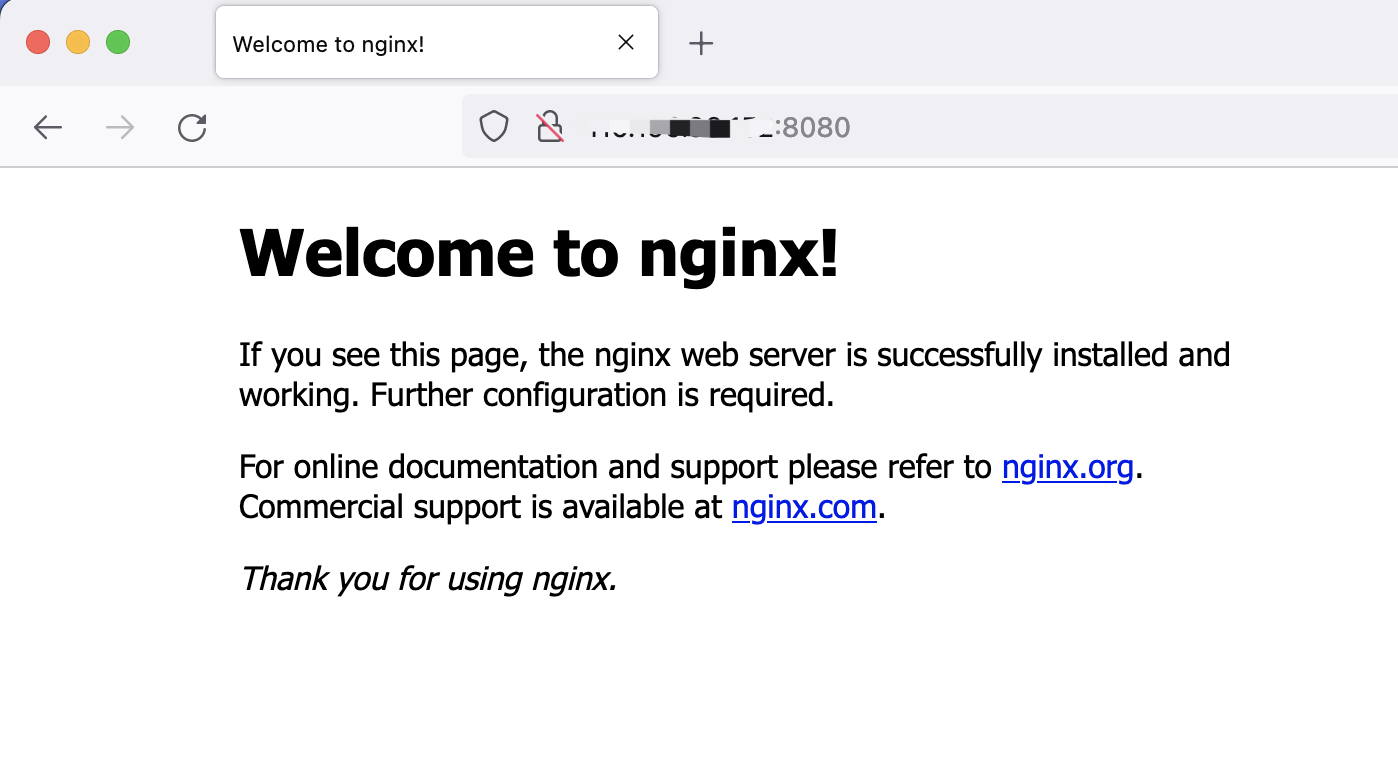
Task: Open a new tab with the plus button
Action: [x=702, y=43]
